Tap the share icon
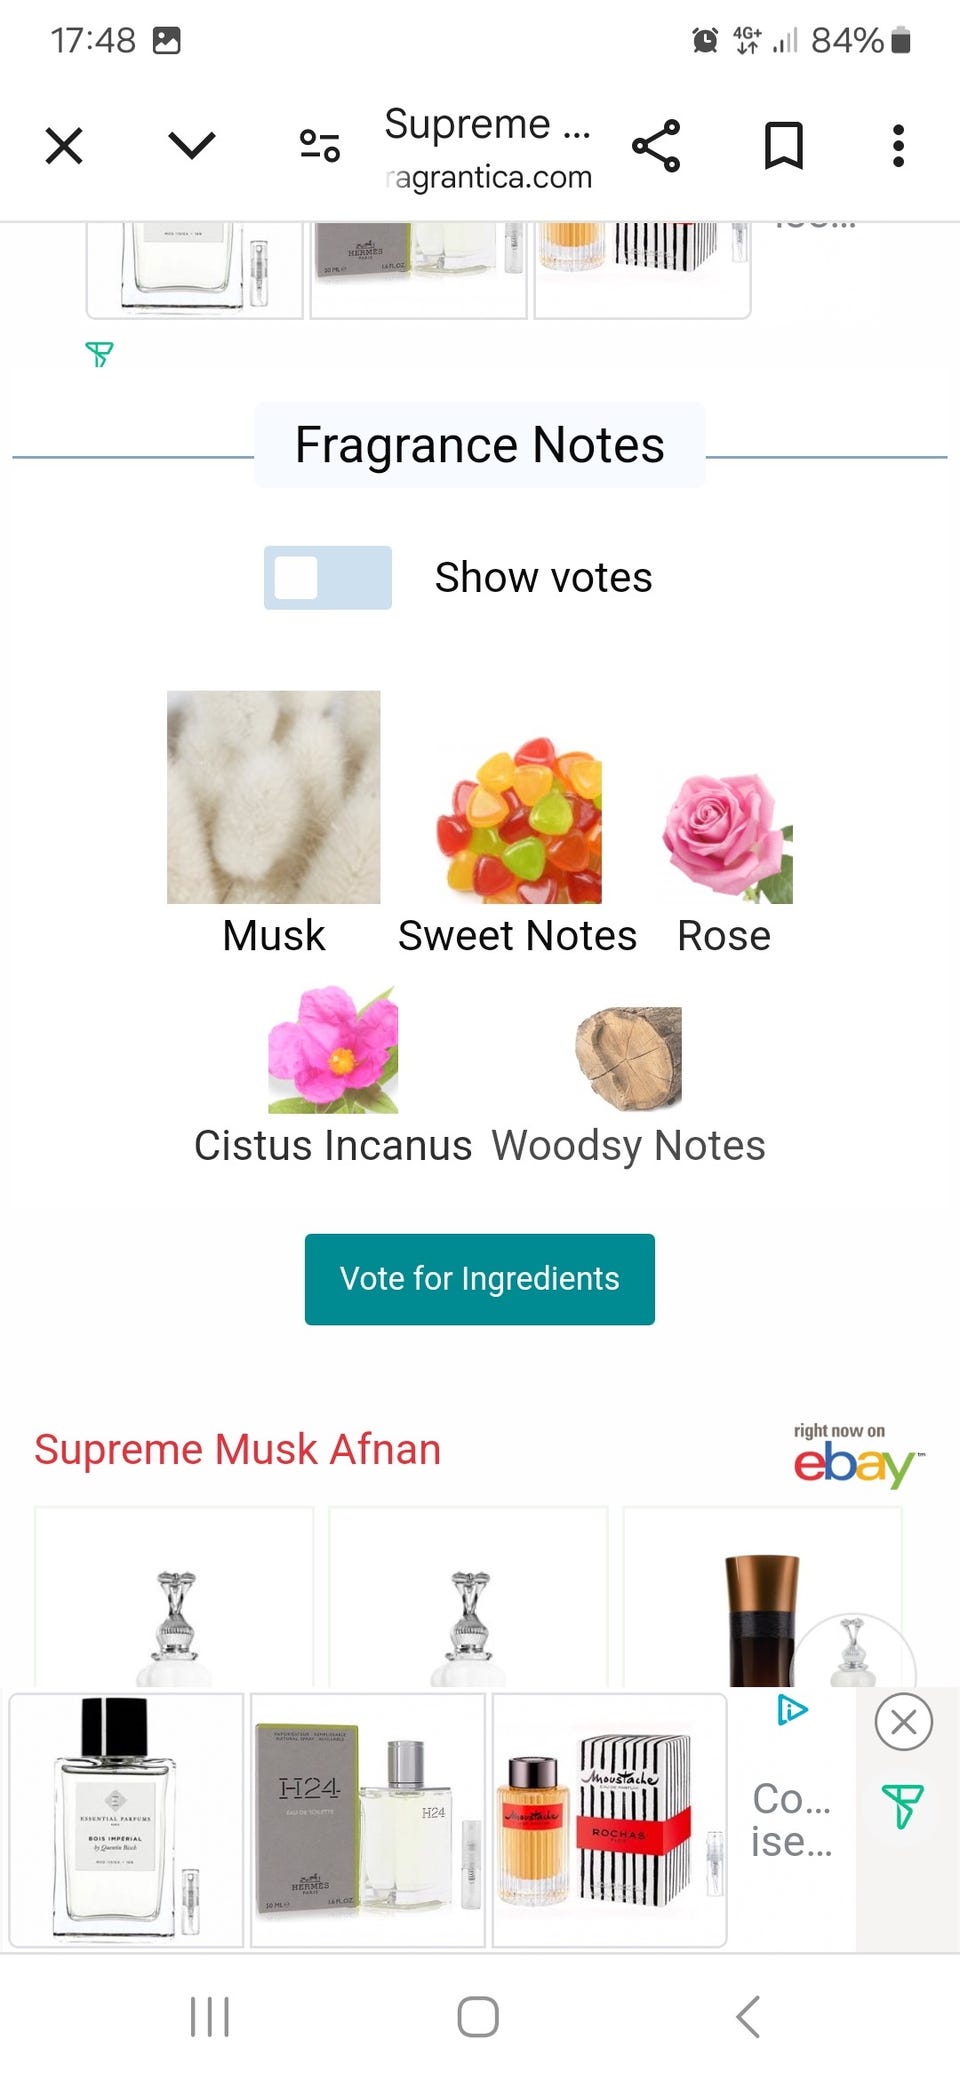Screen dimensions: 960x2080 [x=656, y=146]
